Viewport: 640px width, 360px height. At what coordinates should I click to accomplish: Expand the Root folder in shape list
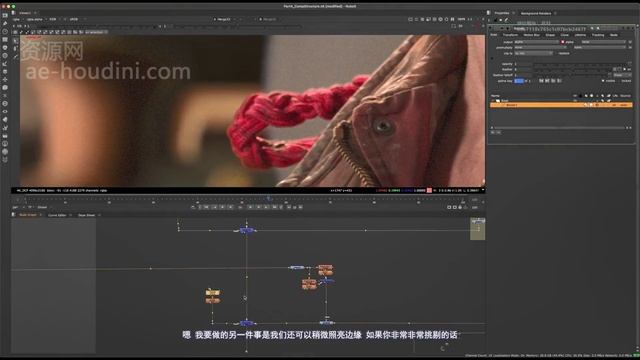point(493,100)
